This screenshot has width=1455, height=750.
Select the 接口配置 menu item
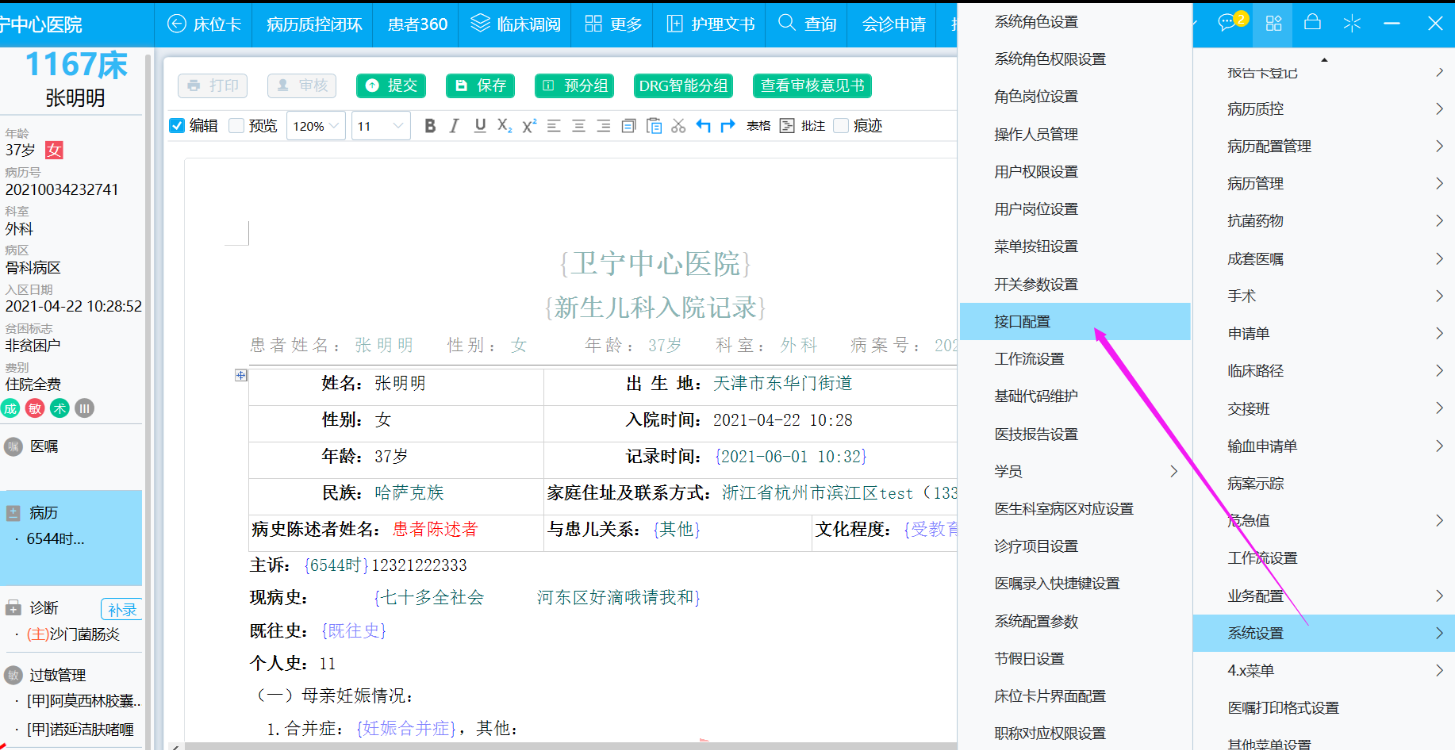(1075, 322)
